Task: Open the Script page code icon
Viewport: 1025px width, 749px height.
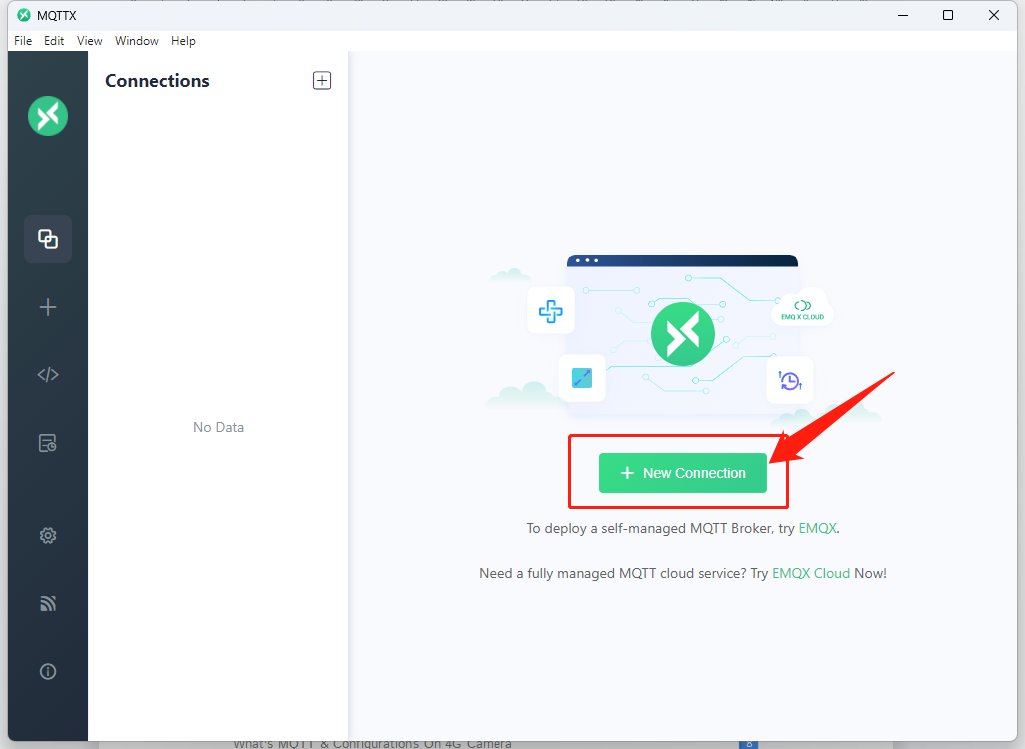Action: pyautogui.click(x=48, y=374)
